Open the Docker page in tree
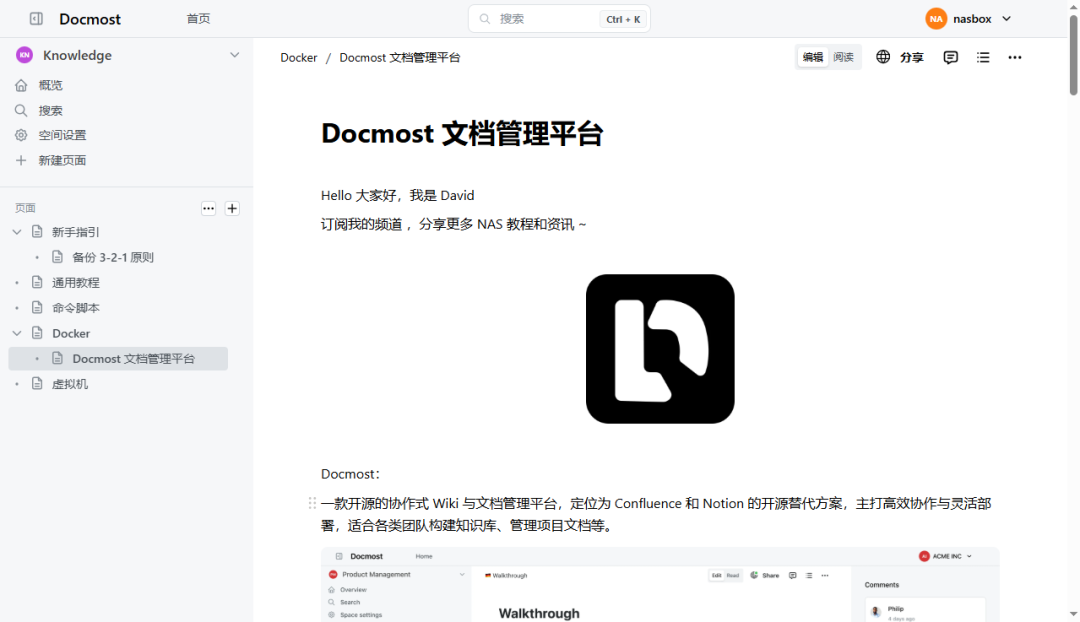 71,333
